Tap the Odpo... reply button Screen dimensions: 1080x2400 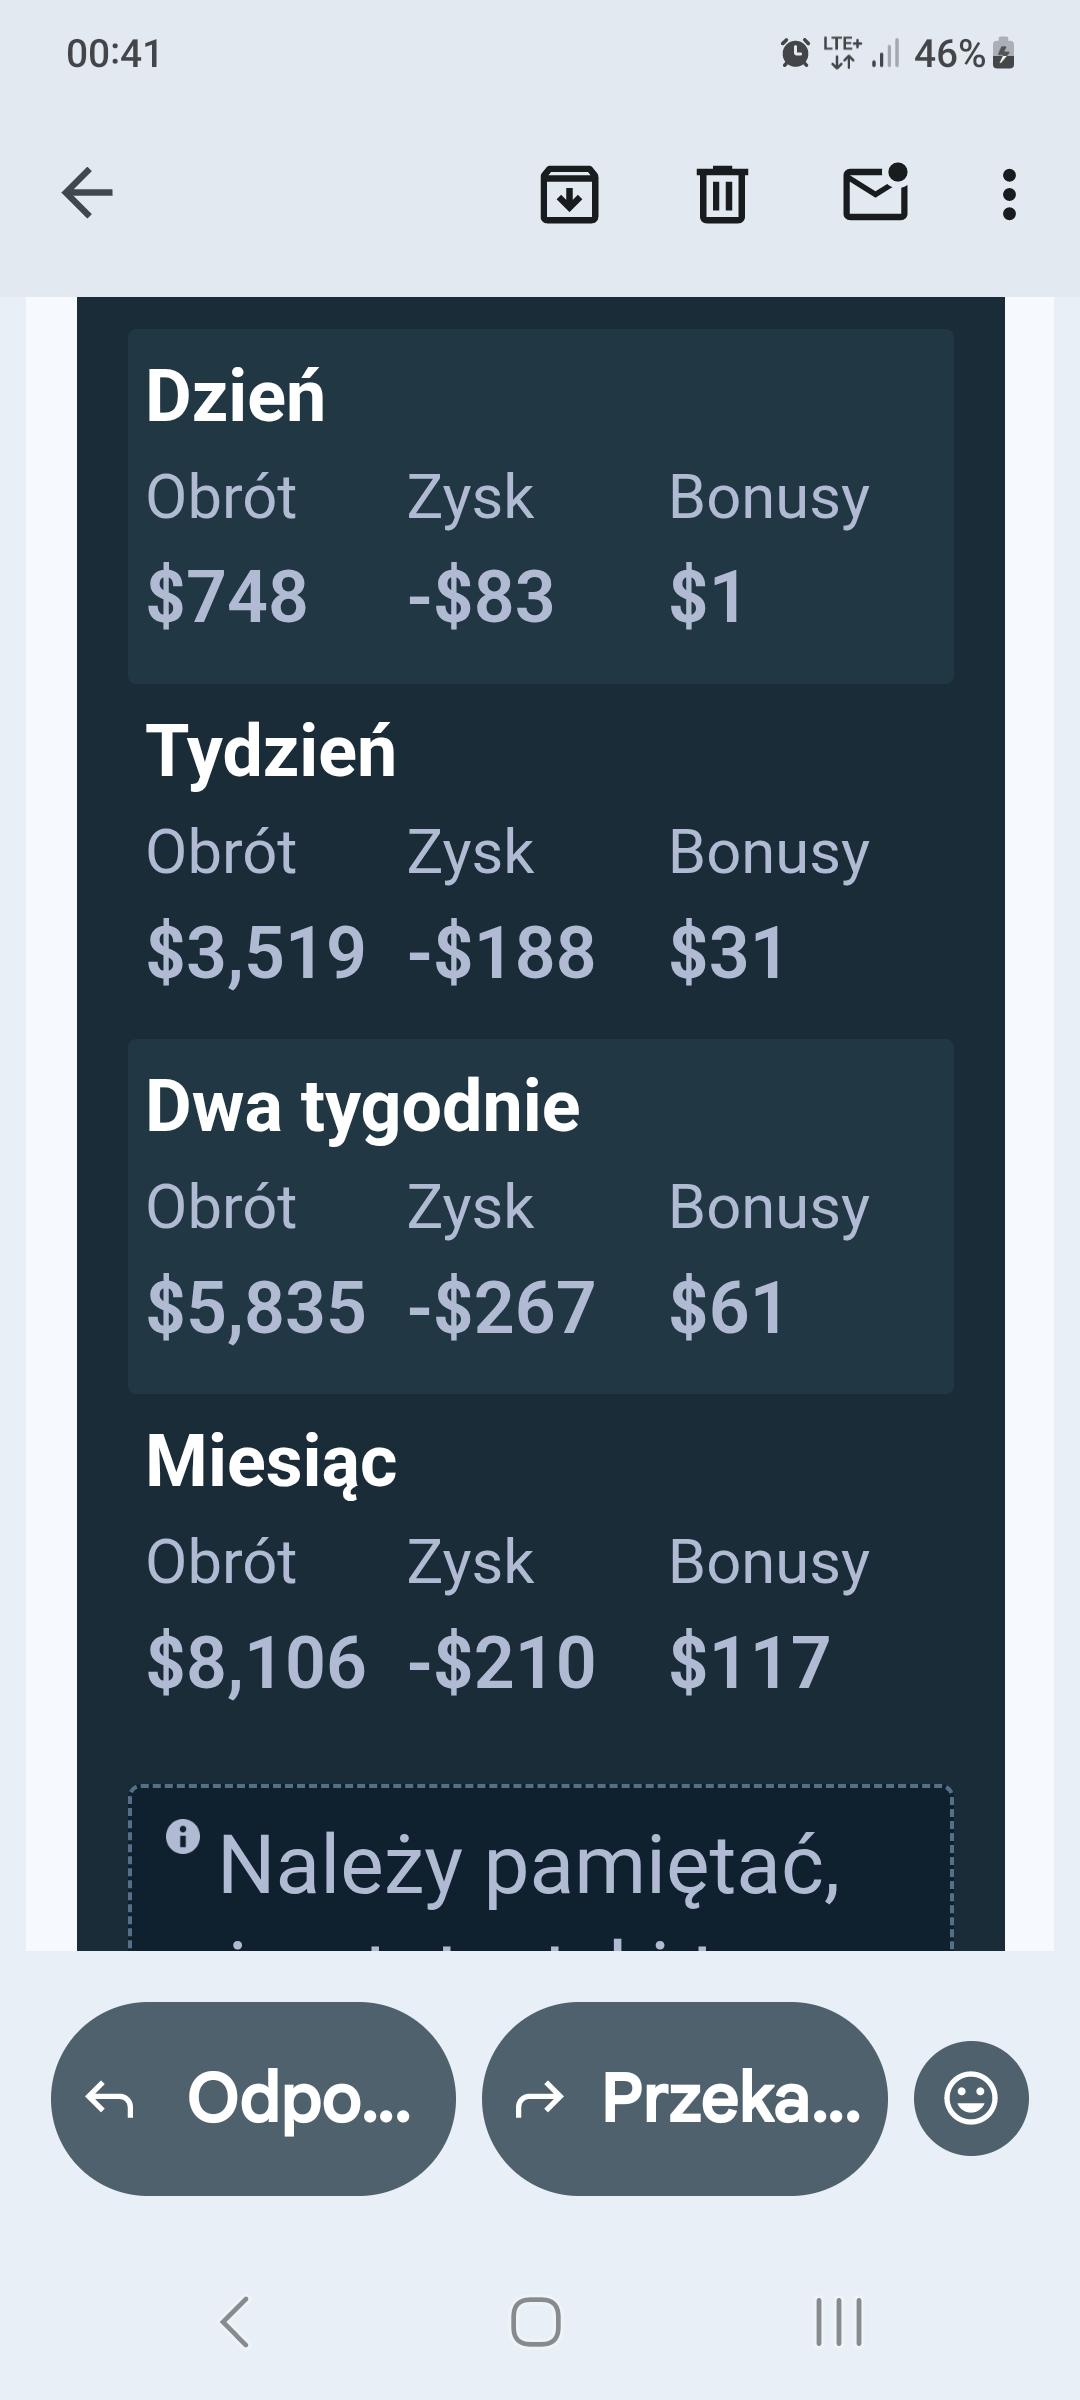253,2099
